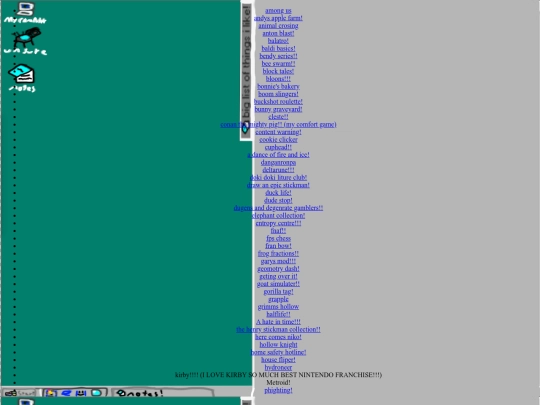Click the blue browser quick launch icon
Viewport: 540px width, 405px height.
pos(66,393)
